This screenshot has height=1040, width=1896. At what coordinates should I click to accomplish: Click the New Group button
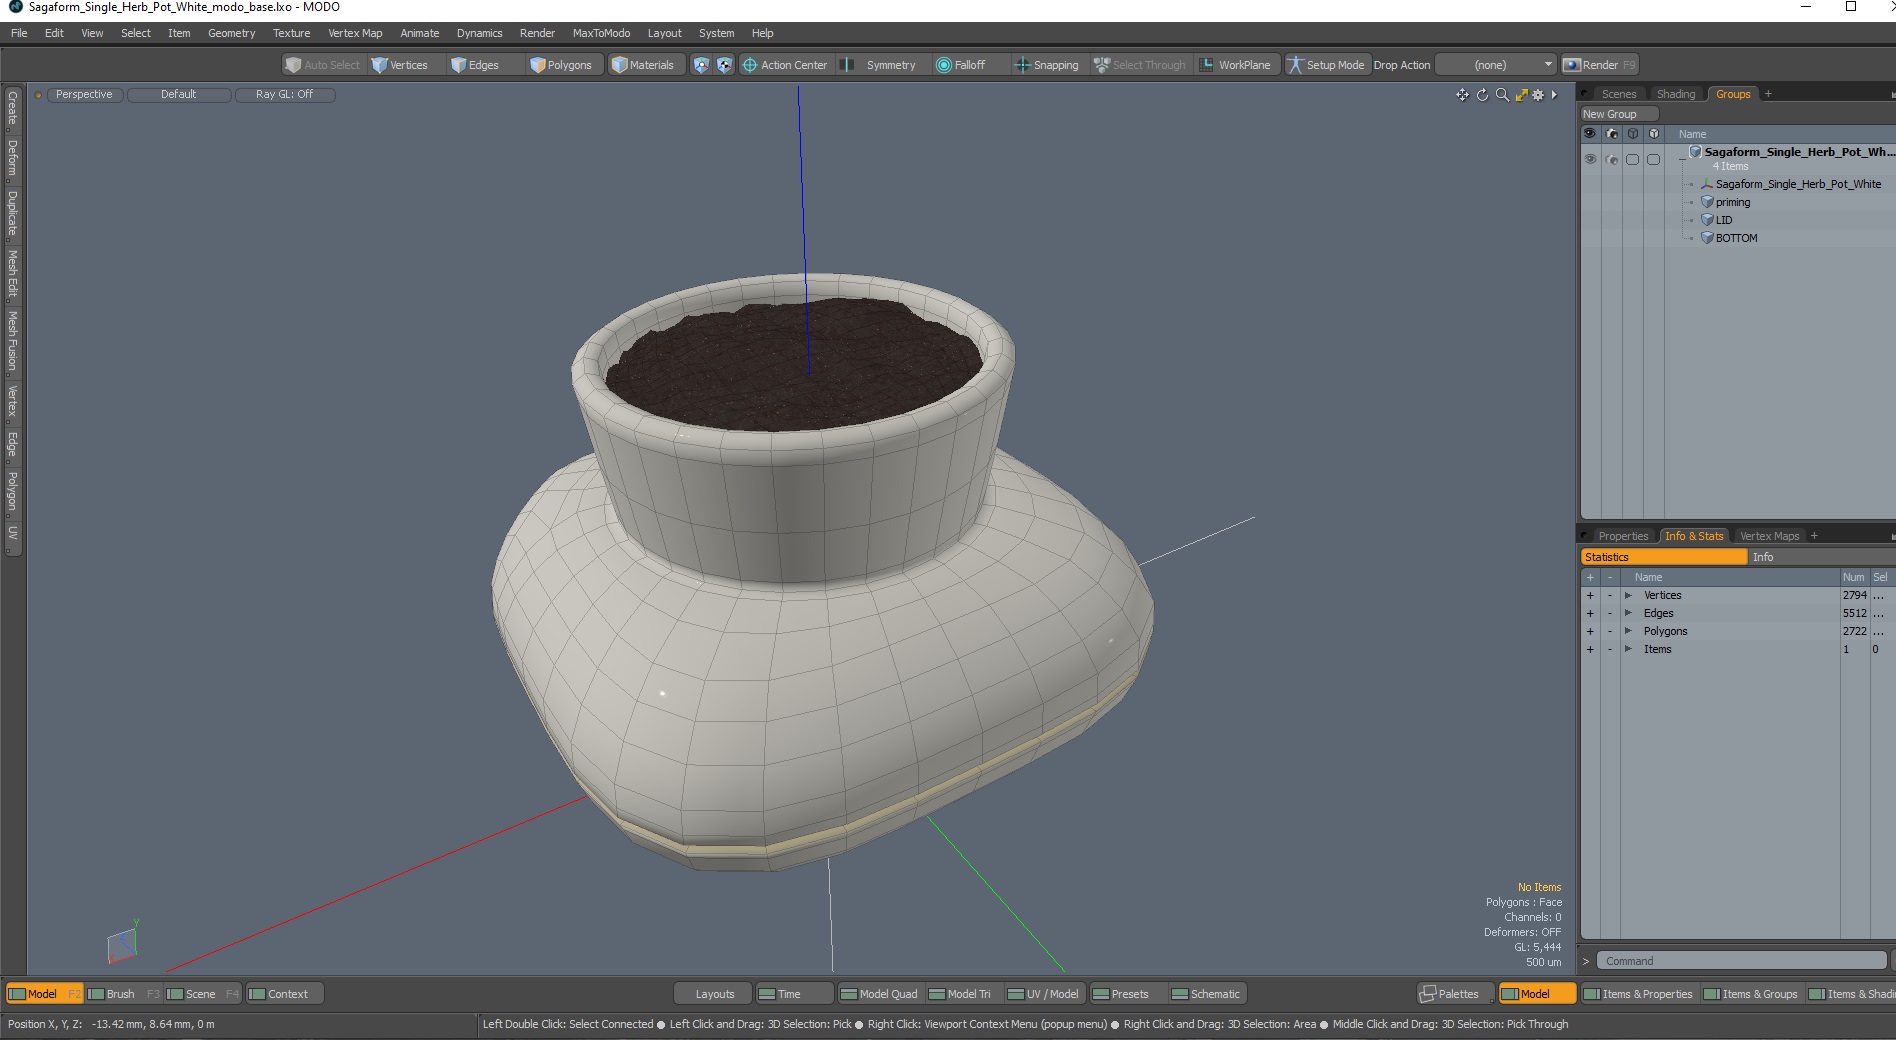point(1618,114)
